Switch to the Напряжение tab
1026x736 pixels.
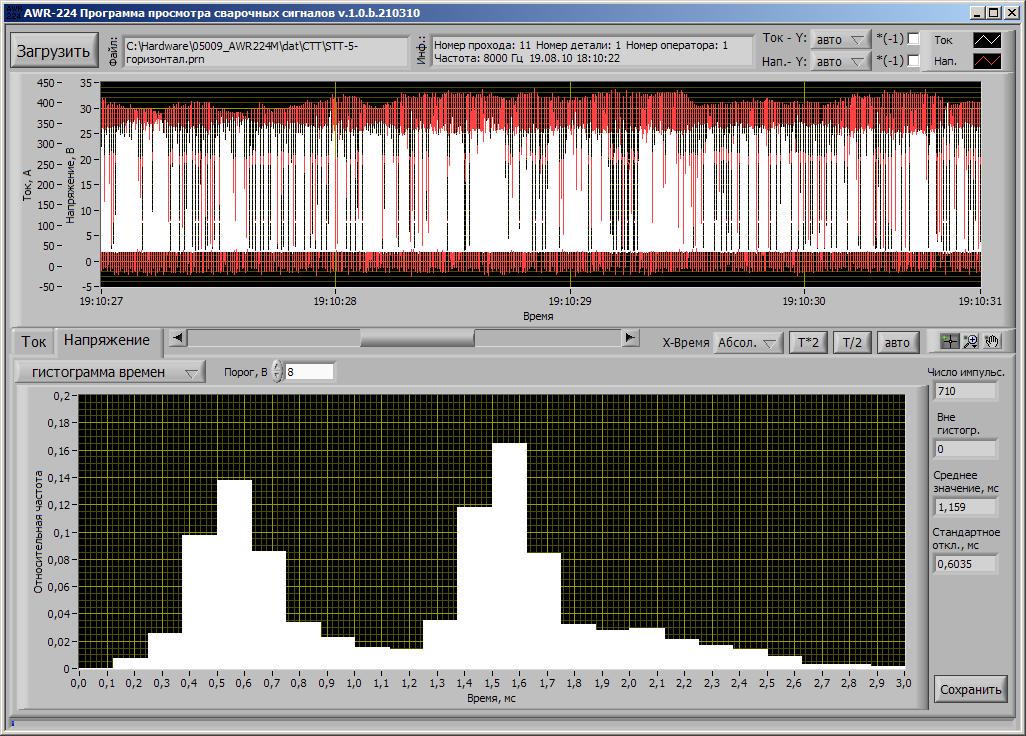click(107, 341)
